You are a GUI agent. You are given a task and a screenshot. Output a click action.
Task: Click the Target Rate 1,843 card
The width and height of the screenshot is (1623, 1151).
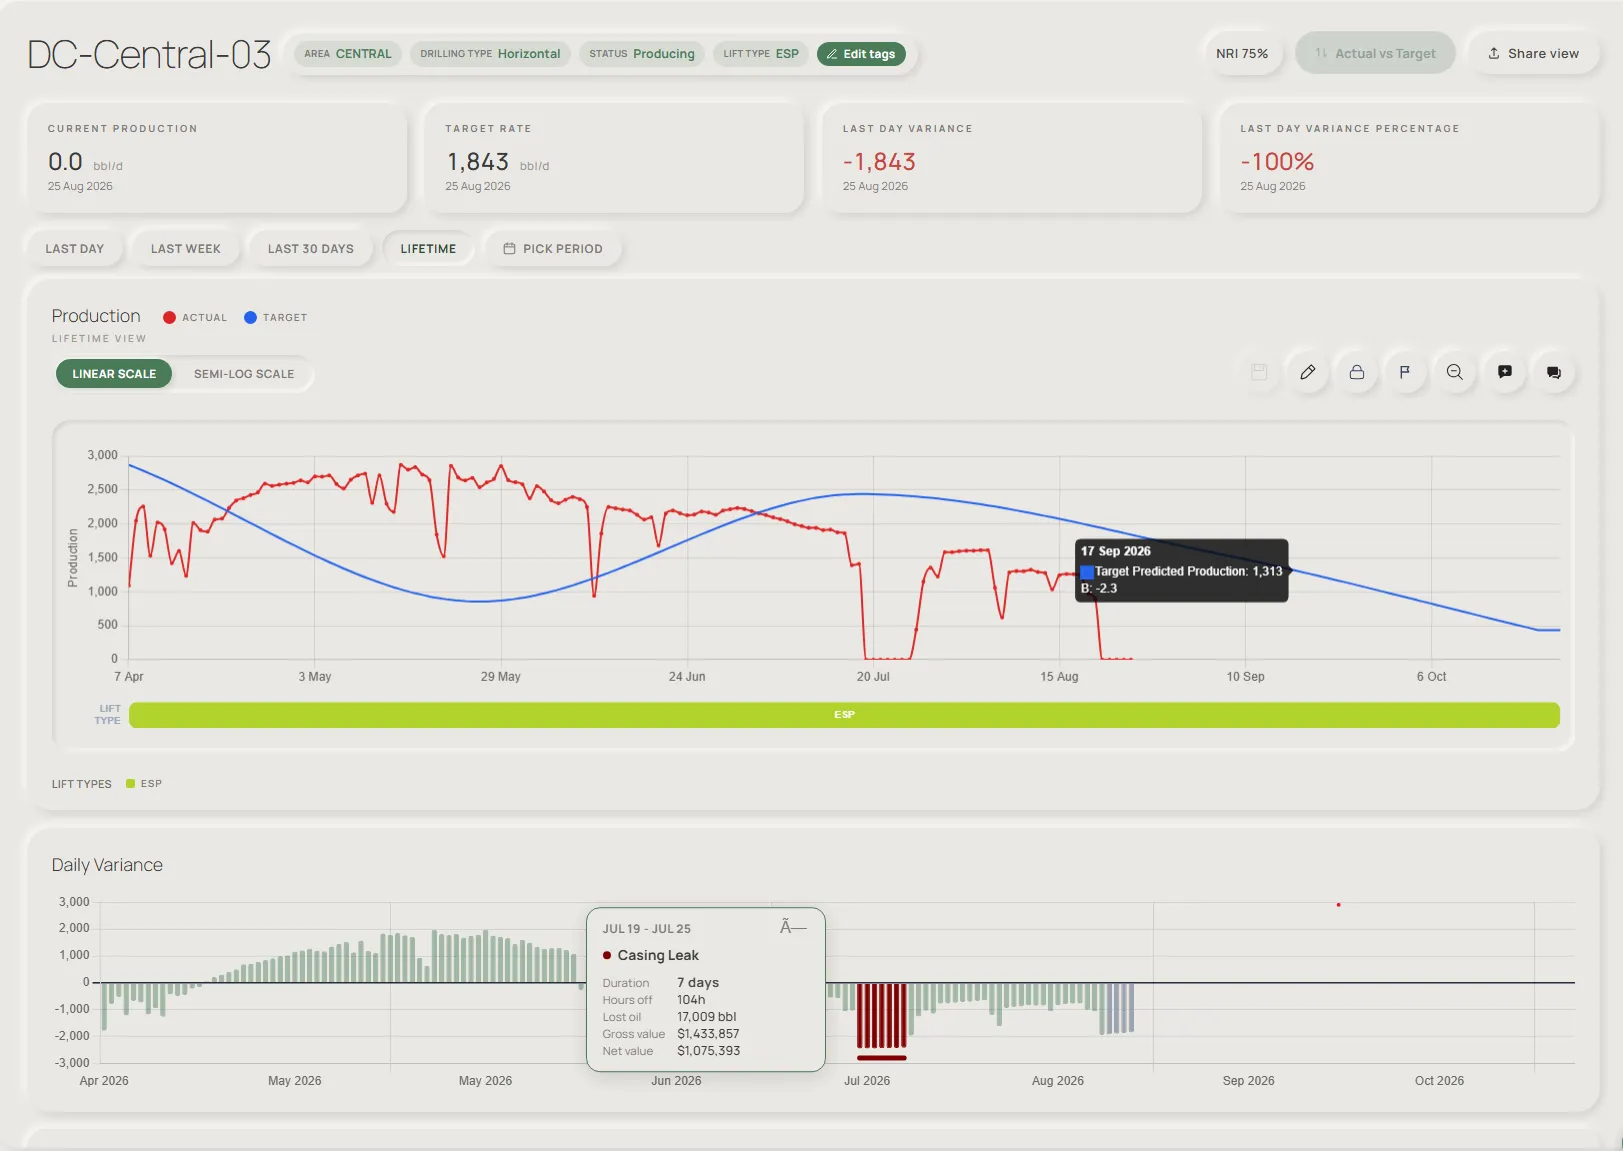tap(614, 157)
